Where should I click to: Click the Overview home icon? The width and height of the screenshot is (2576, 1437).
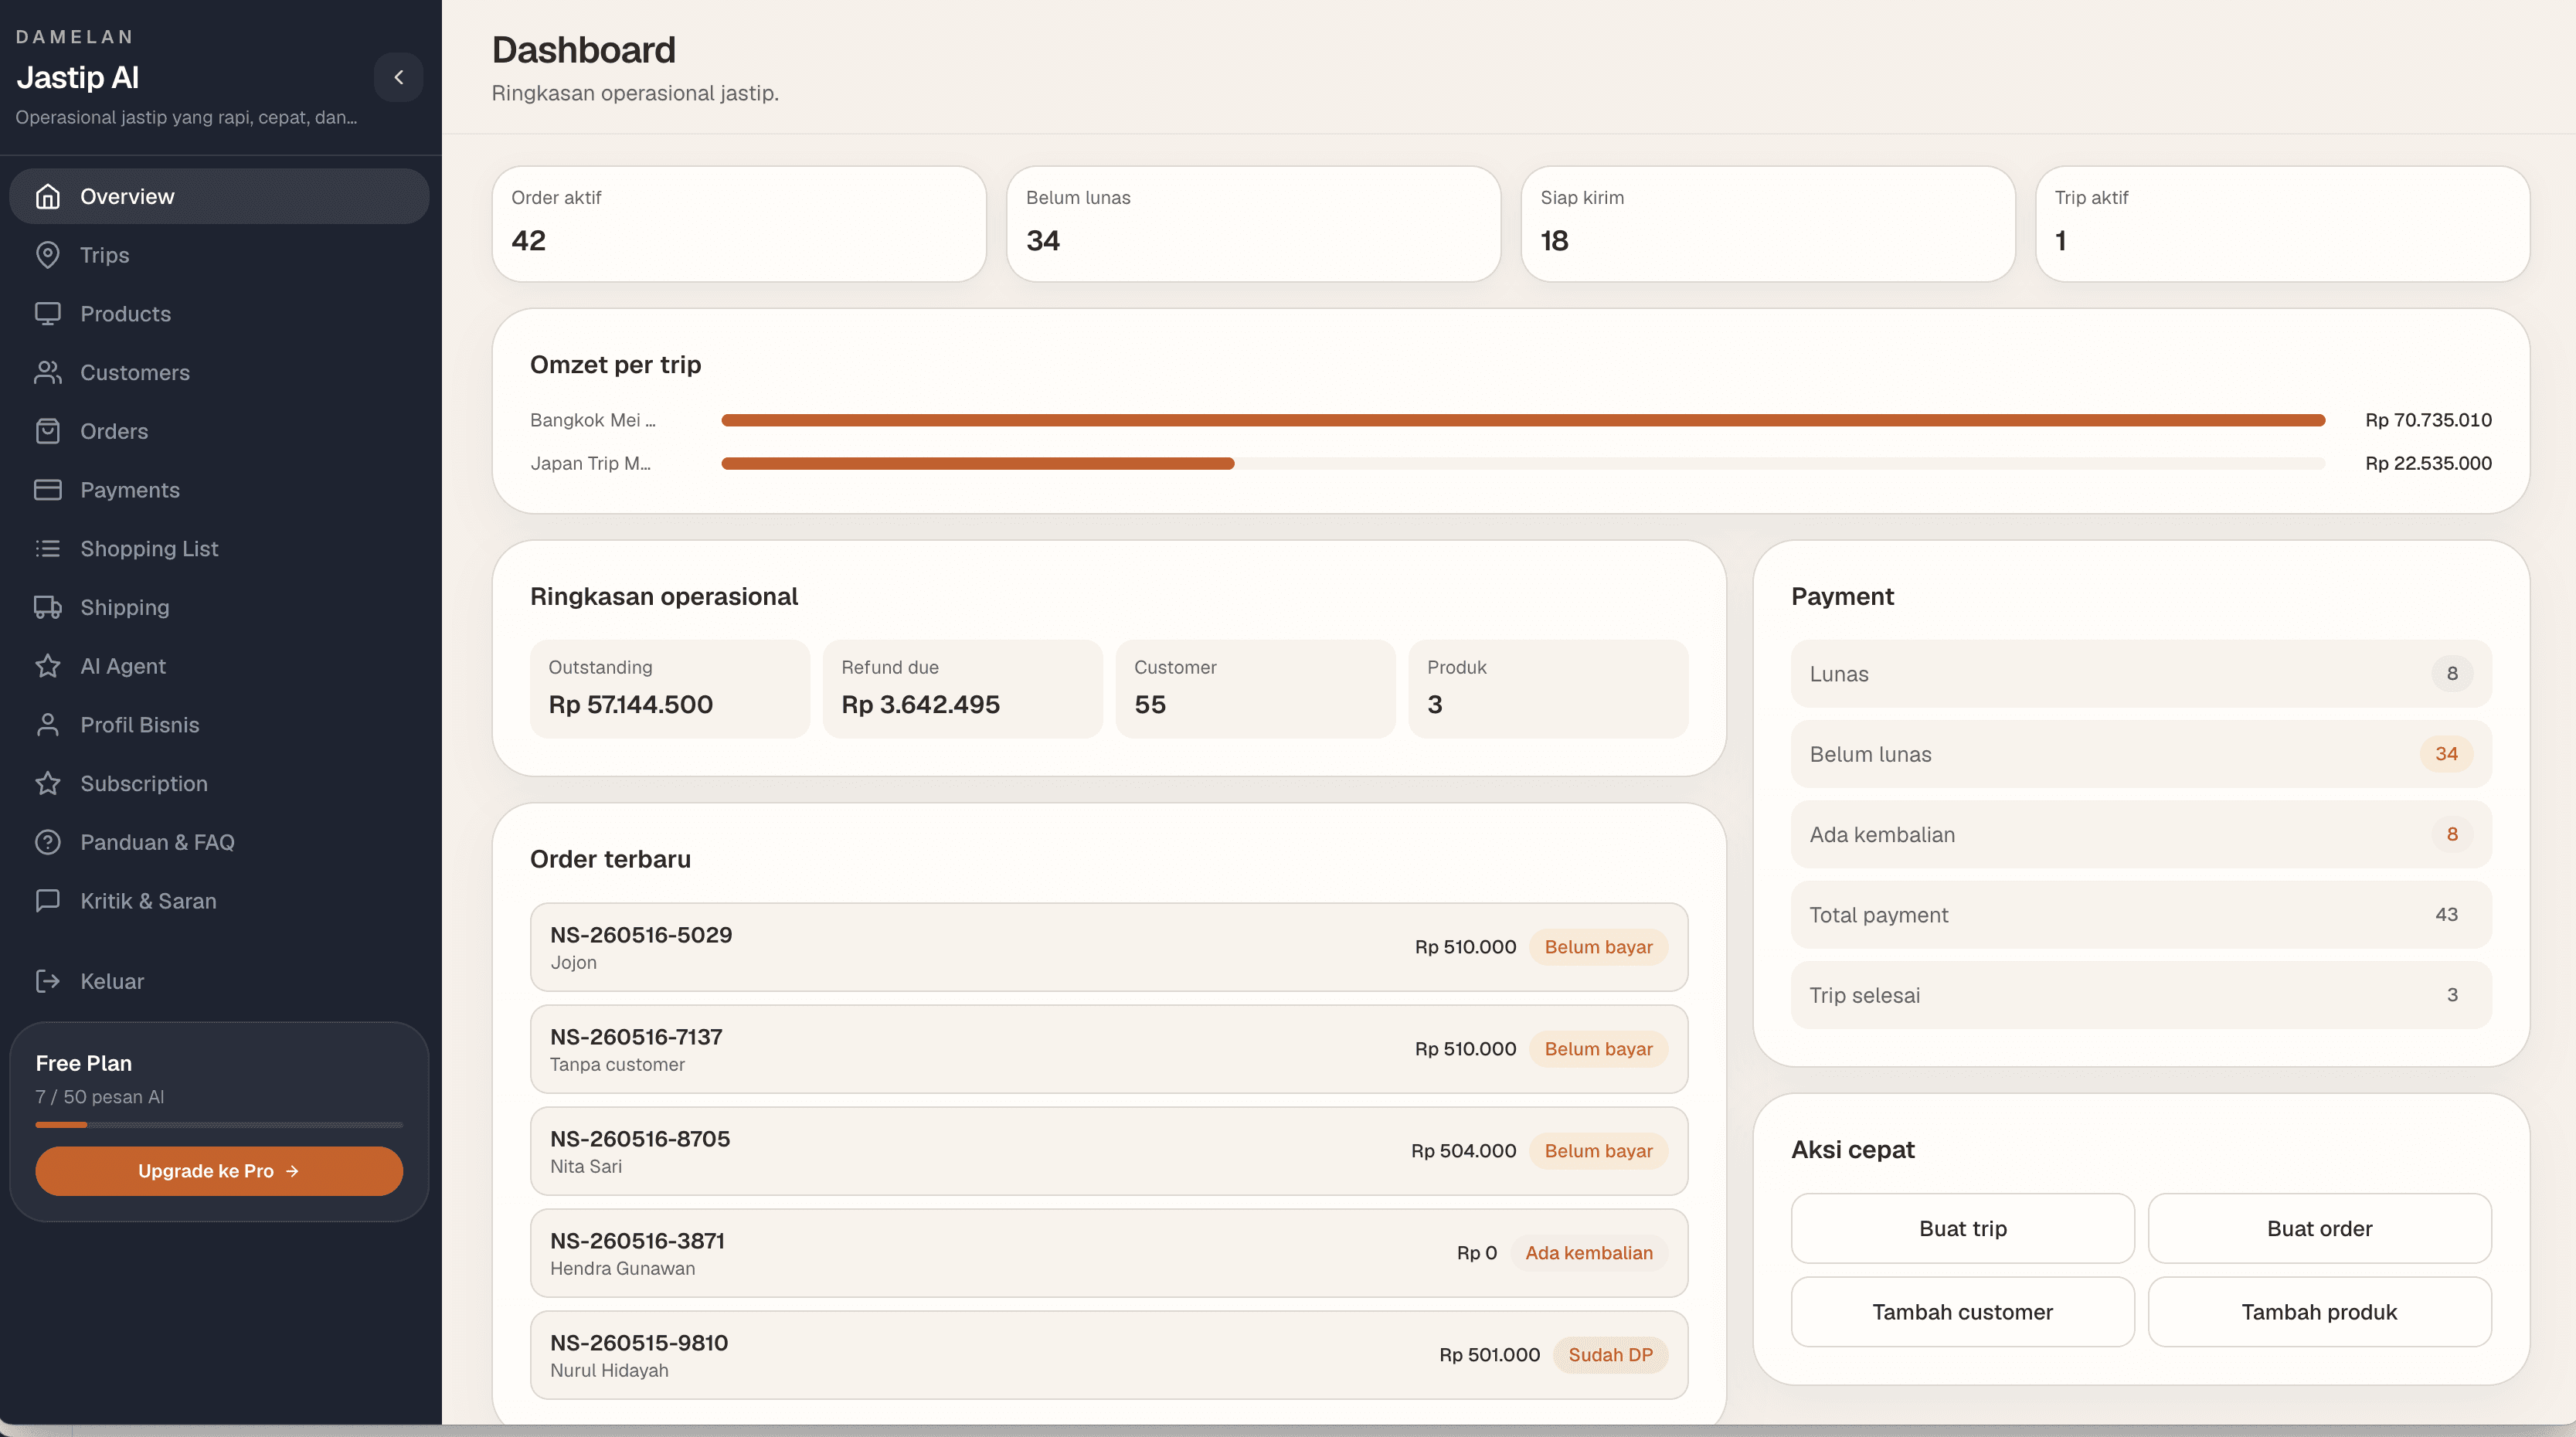point(47,196)
